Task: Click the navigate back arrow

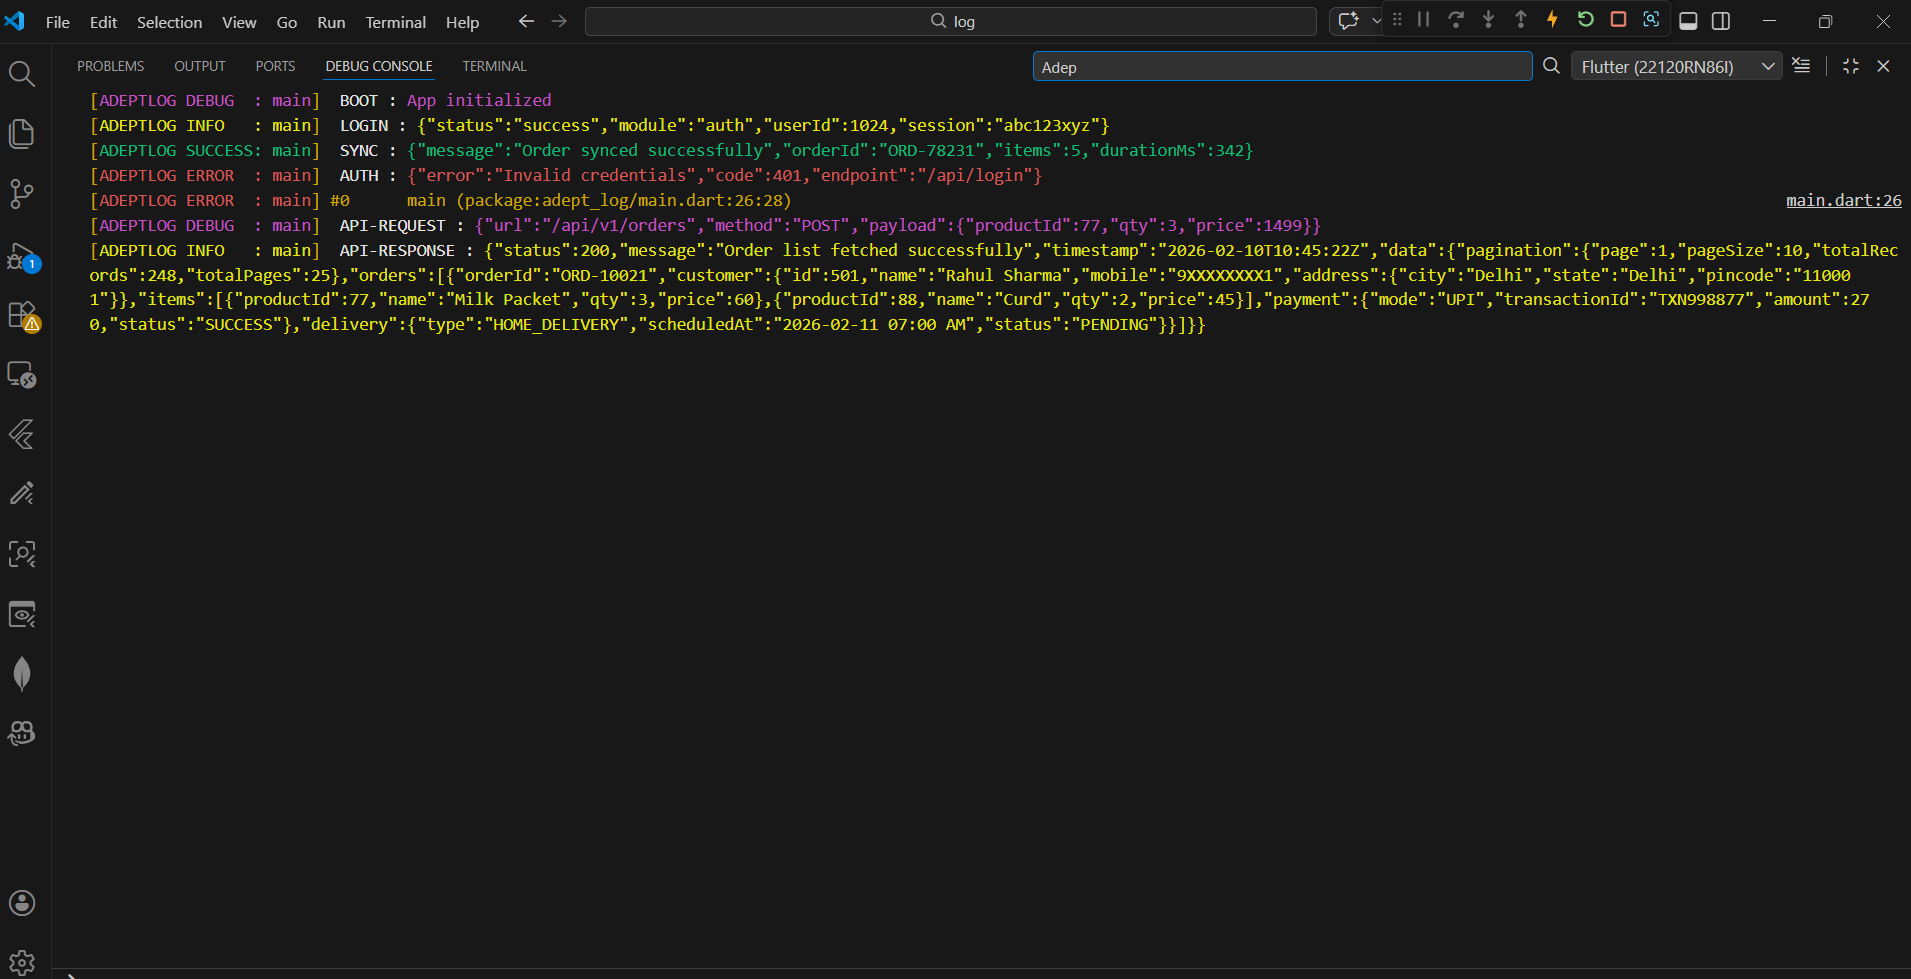Action: [526, 21]
